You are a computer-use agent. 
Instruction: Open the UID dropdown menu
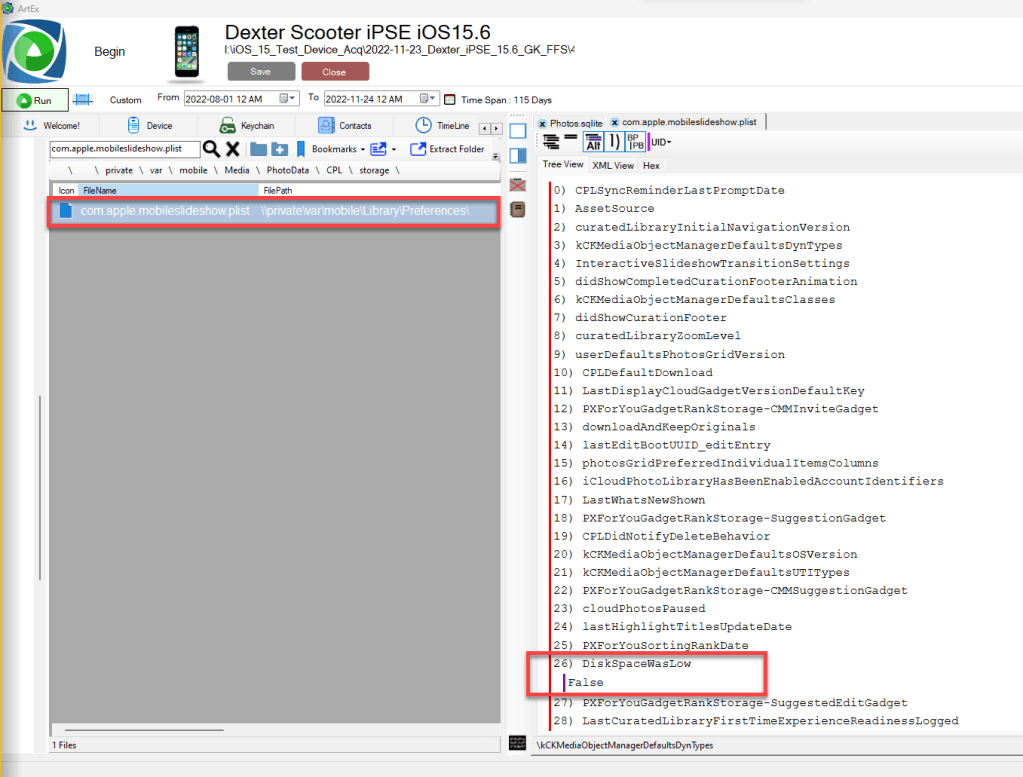[660, 142]
